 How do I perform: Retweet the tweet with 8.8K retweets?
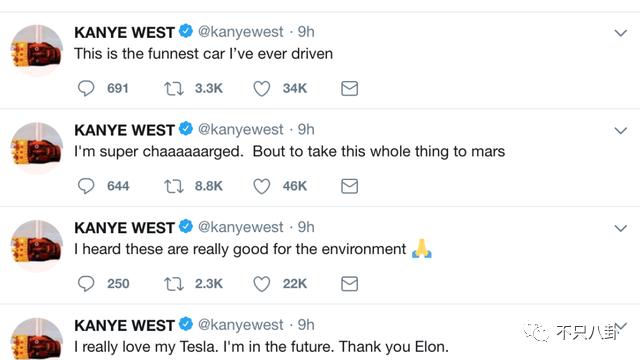click(174, 186)
